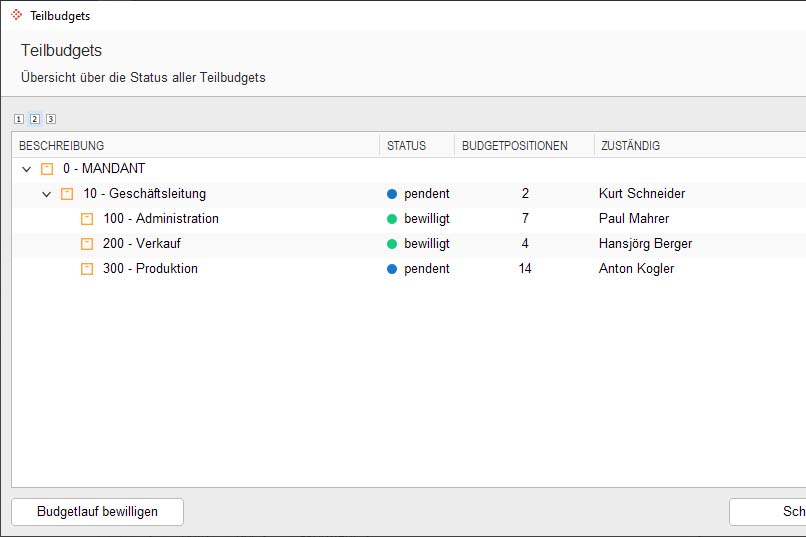The image size is (806, 537).
Task: Click budget positions value 4 for Verkauf
Action: (x=525, y=244)
